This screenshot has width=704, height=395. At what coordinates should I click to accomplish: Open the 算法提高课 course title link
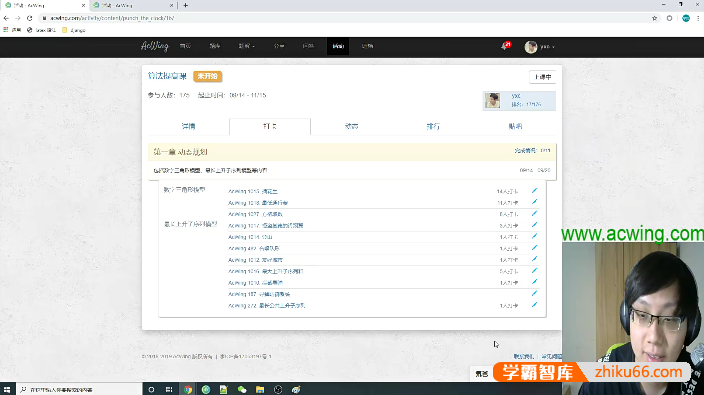[x=167, y=76]
